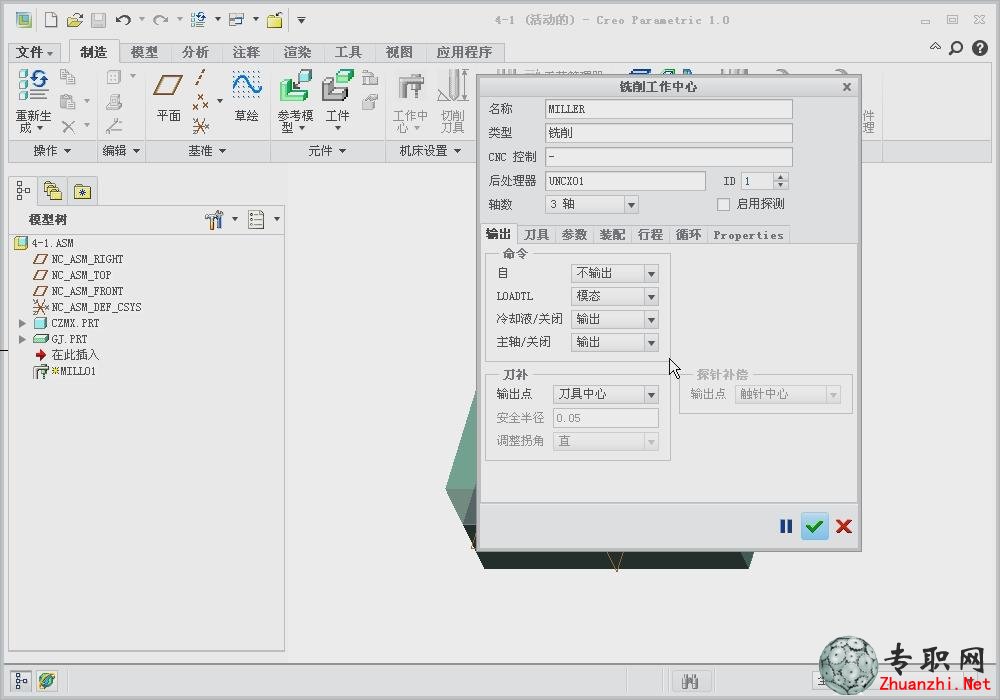Toggle navigator display icon in status bar
This screenshot has height=700, width=1000.
21,682
